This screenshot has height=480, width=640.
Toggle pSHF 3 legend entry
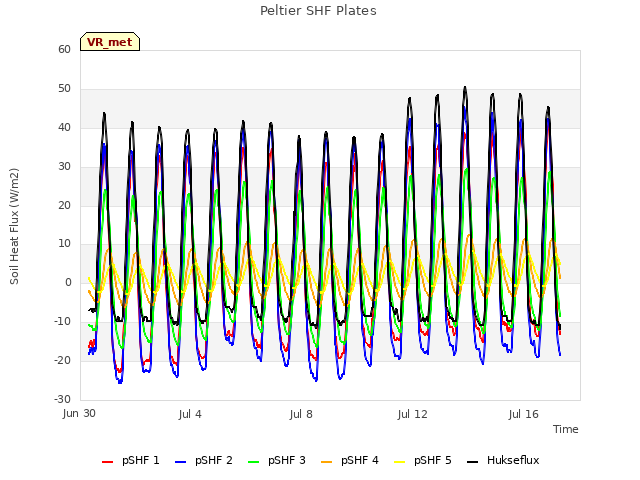click(277, 460)
